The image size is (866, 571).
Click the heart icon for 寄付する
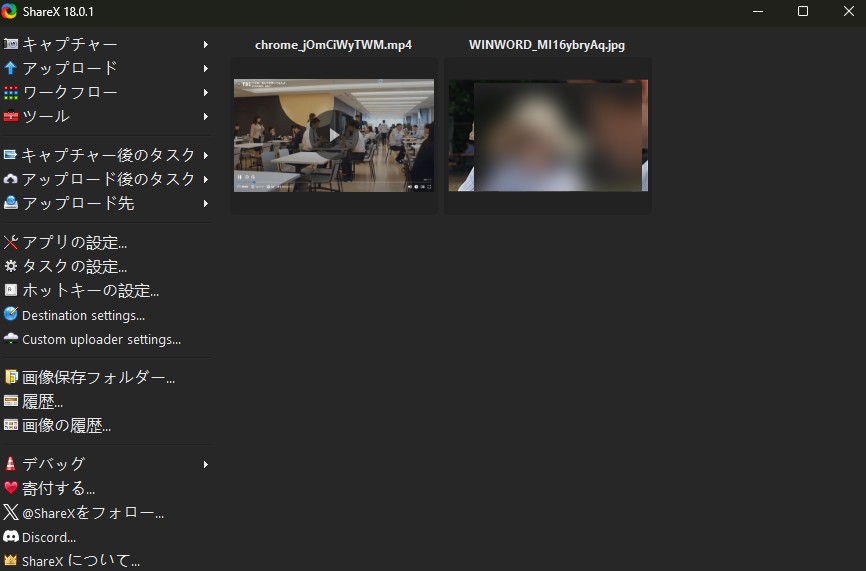(11, 489)
